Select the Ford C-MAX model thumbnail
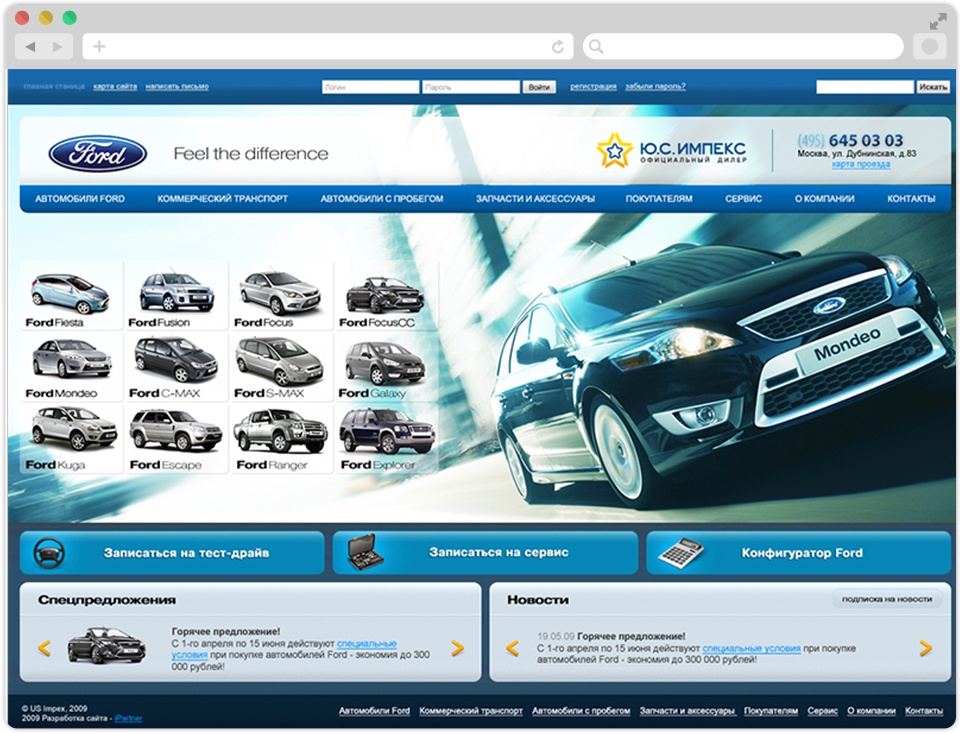The image size is (960, 733). pyautogui.click(x=176, y=367)
